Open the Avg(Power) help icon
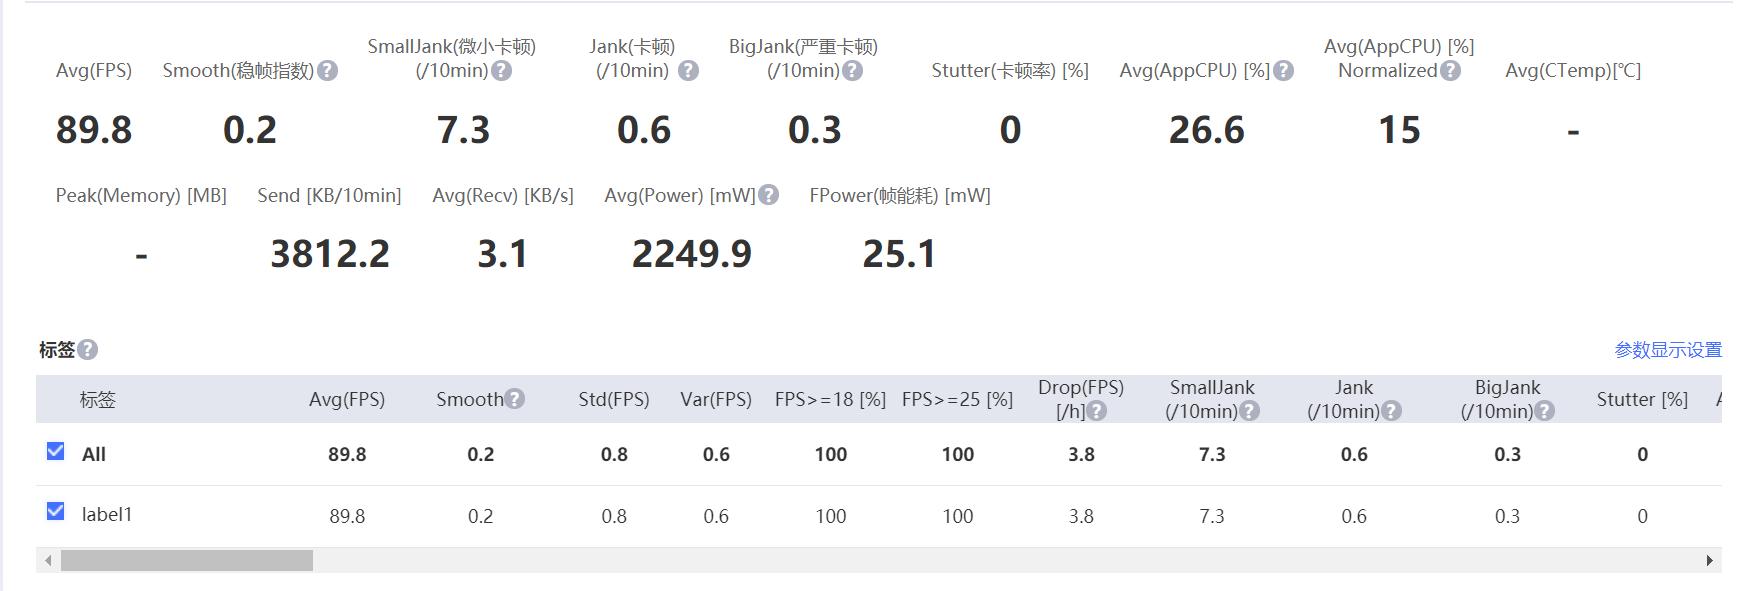The height and width of the screenshot is (591, 1754). (x=767, y=195)
